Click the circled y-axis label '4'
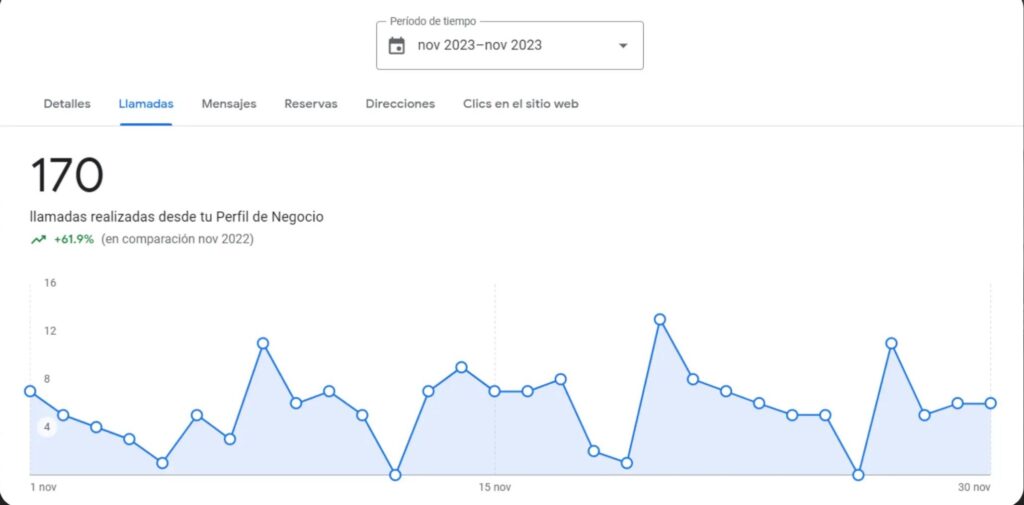1024x505 pixels. pos(47,427)
